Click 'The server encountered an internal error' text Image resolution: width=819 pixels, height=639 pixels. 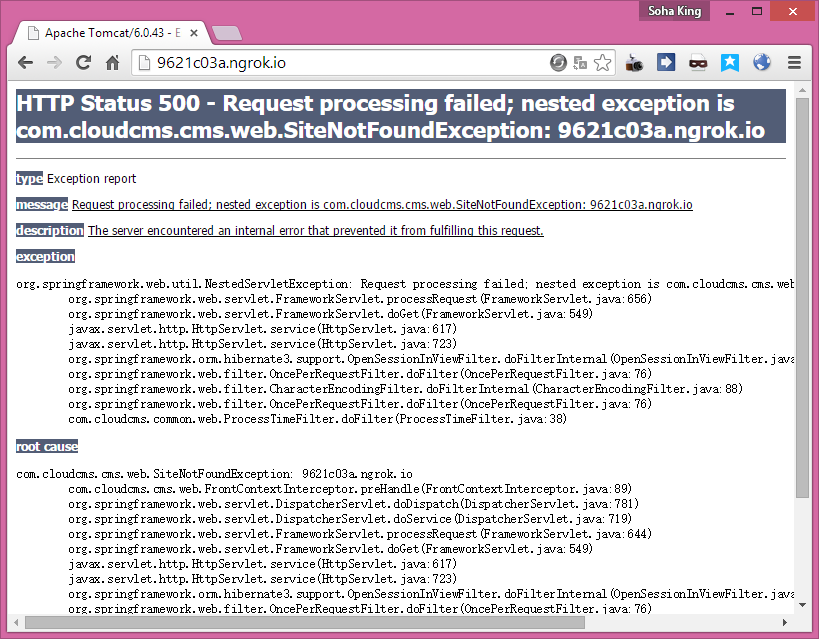pyautogui.click(x=315, y=230)
